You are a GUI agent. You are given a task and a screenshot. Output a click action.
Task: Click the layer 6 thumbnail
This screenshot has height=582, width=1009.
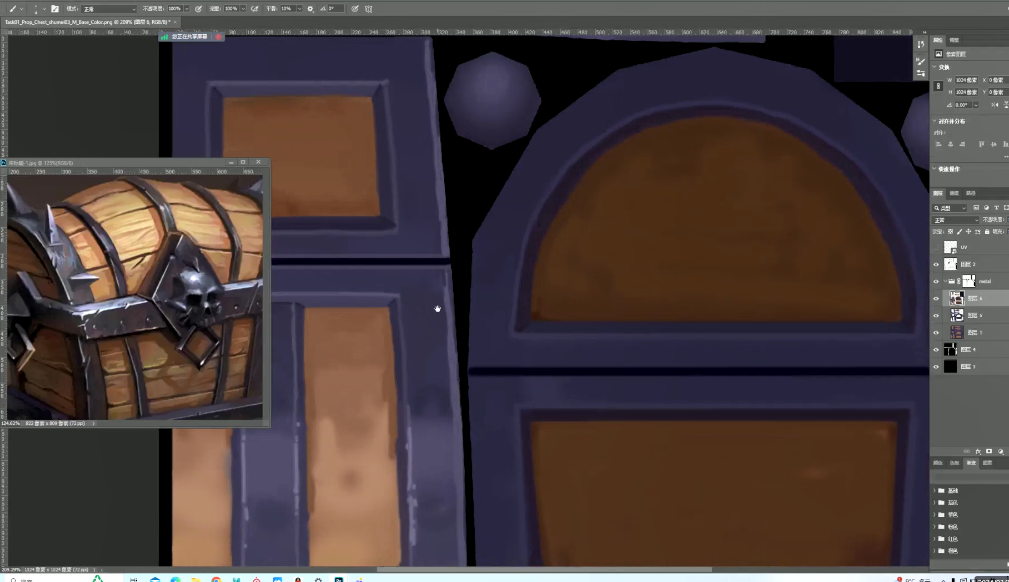tap(956, 298)
